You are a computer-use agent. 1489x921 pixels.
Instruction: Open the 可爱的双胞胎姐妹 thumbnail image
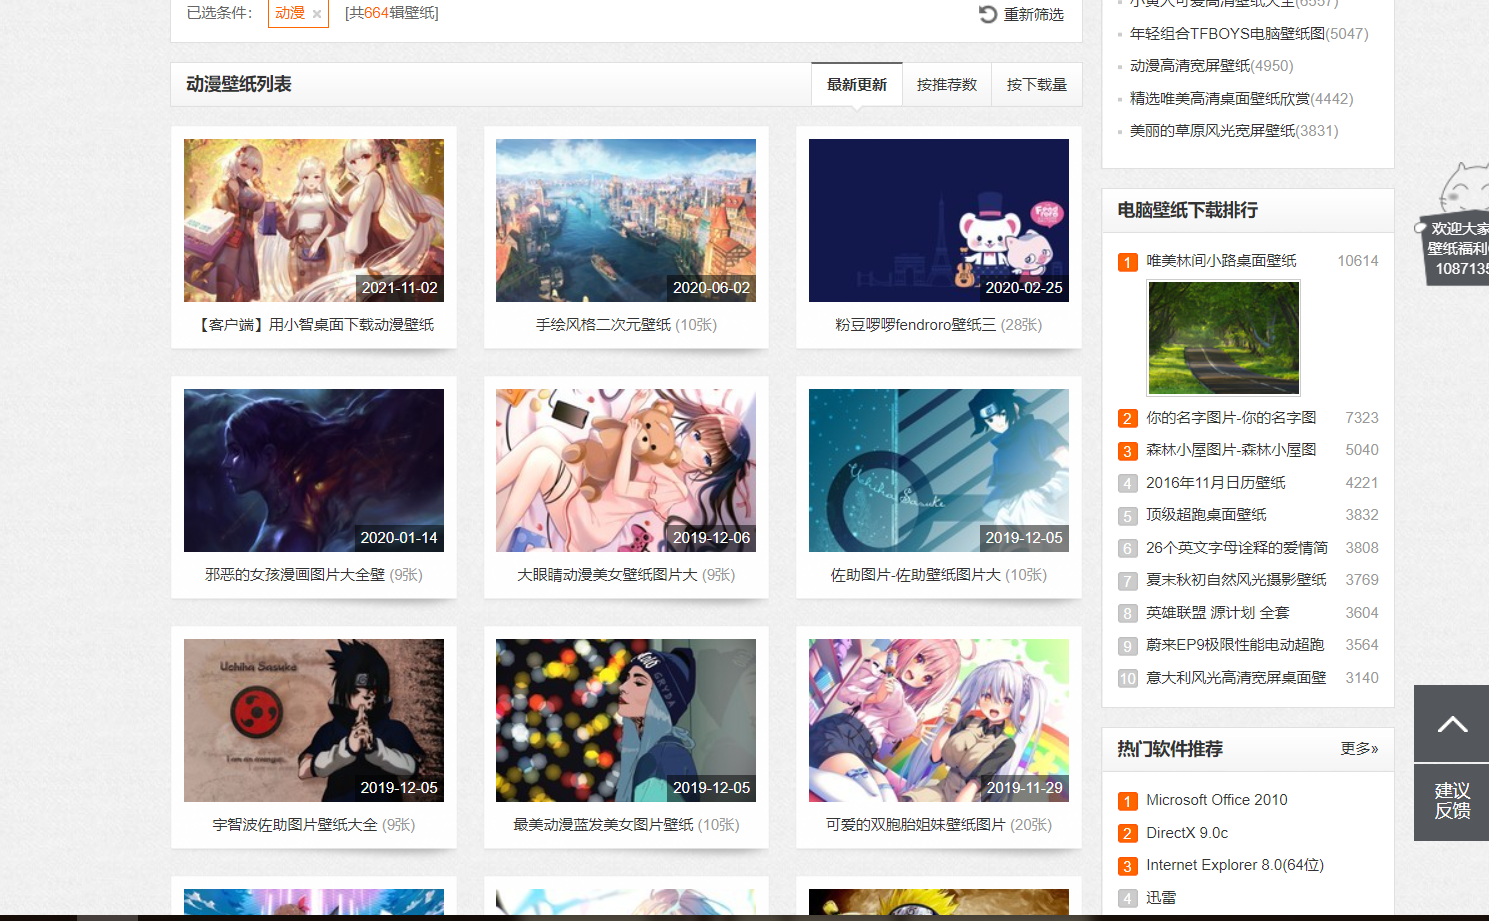[x=939, y=720]
